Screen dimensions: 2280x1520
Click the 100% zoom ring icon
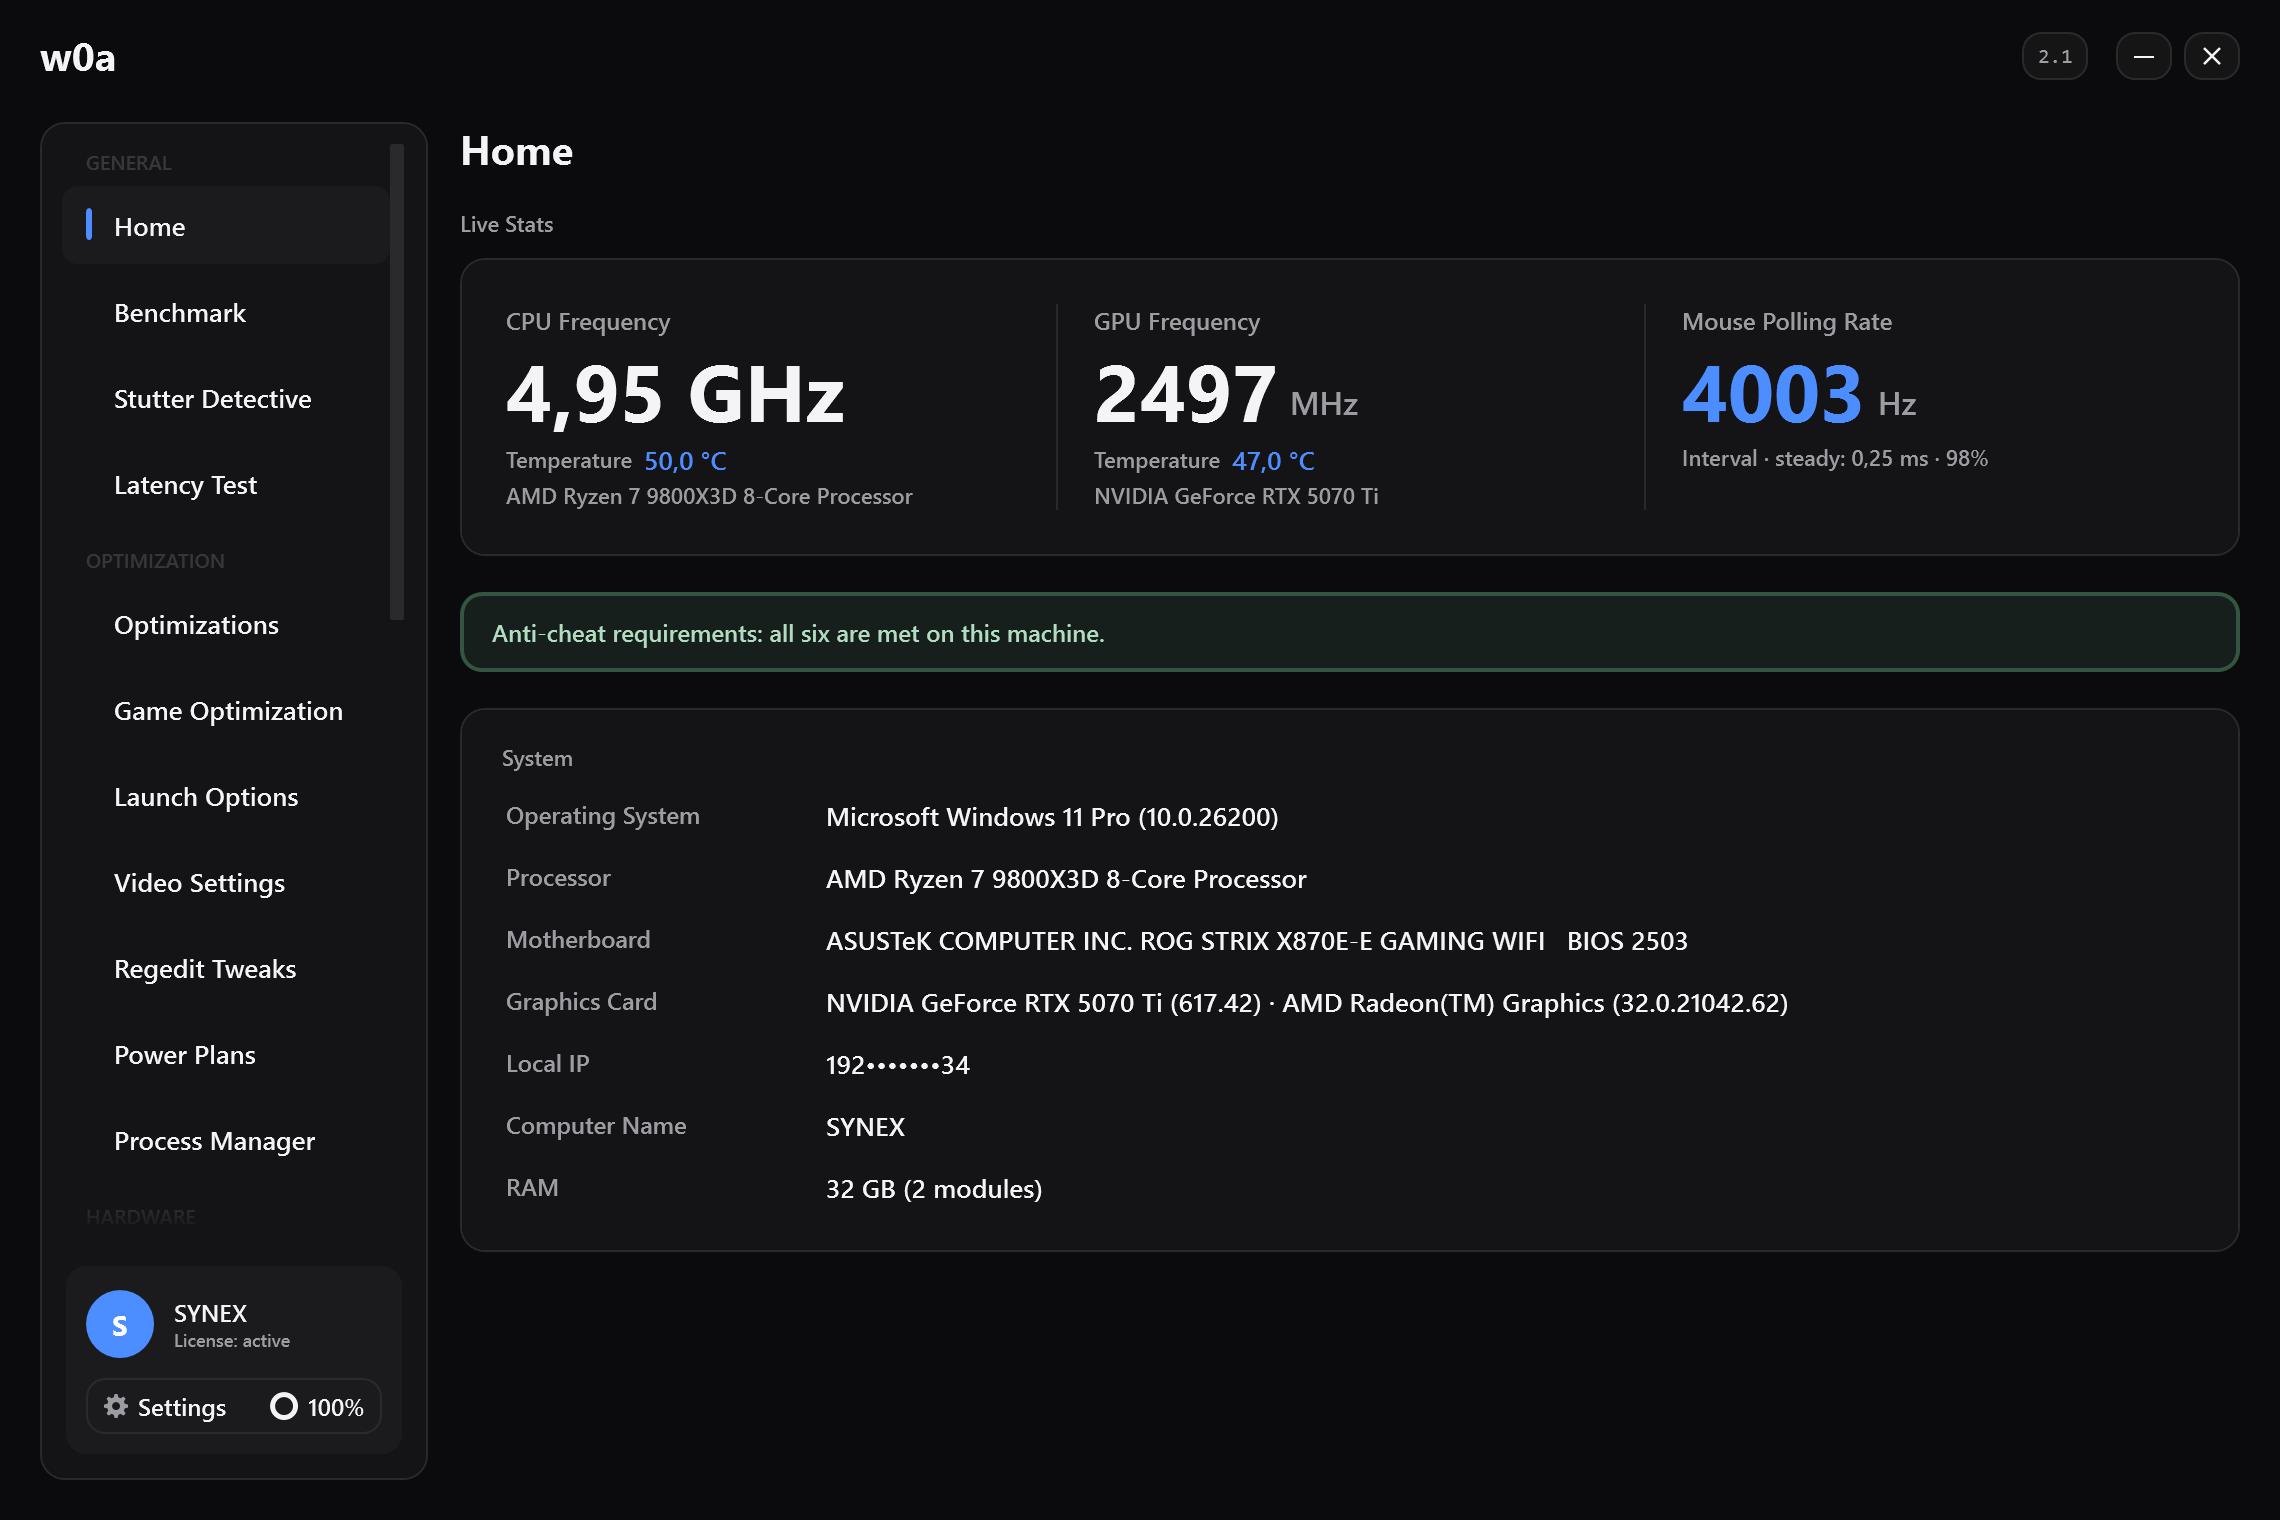point(284,1406)
